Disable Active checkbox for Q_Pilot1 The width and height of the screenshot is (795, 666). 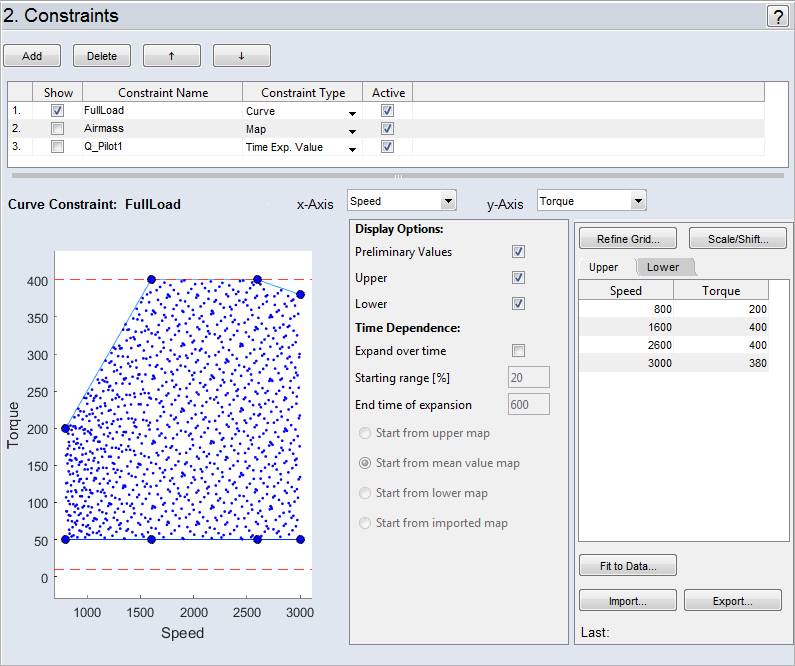[x=387, y=147]
